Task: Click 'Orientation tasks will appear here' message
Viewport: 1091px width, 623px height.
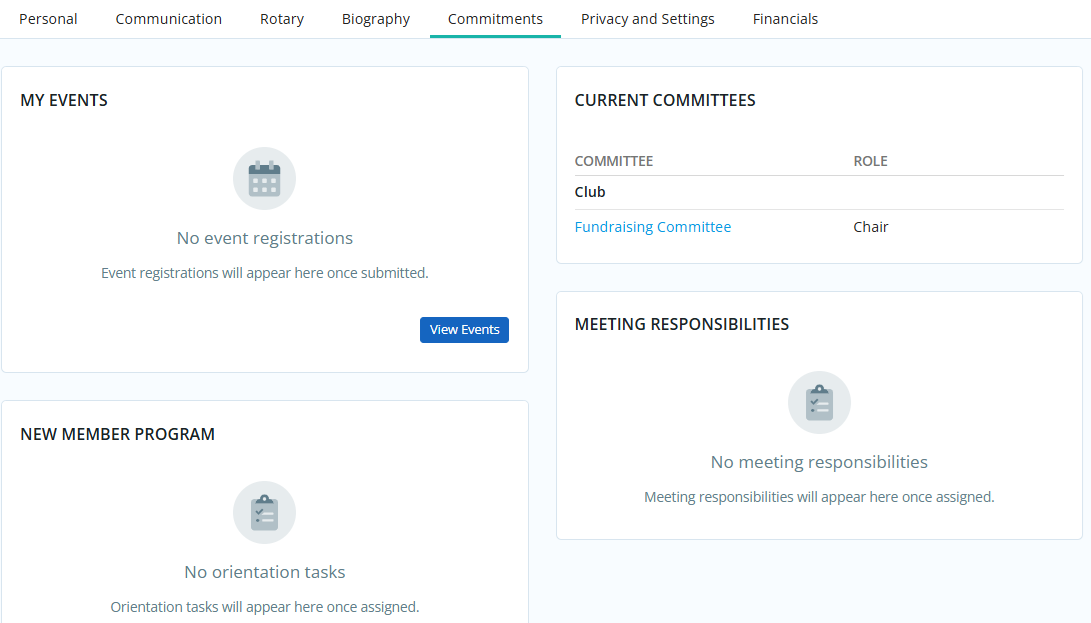Action: coord(264,607)
